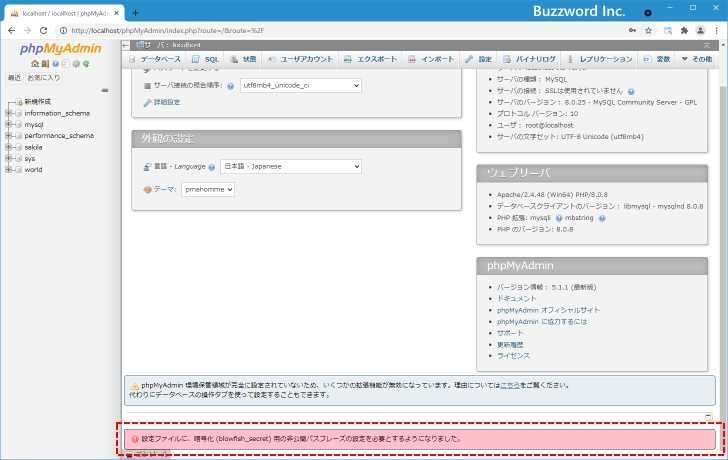Open the 設定 tab
This screenshot has width=728, height=460.
coord(478,59)
